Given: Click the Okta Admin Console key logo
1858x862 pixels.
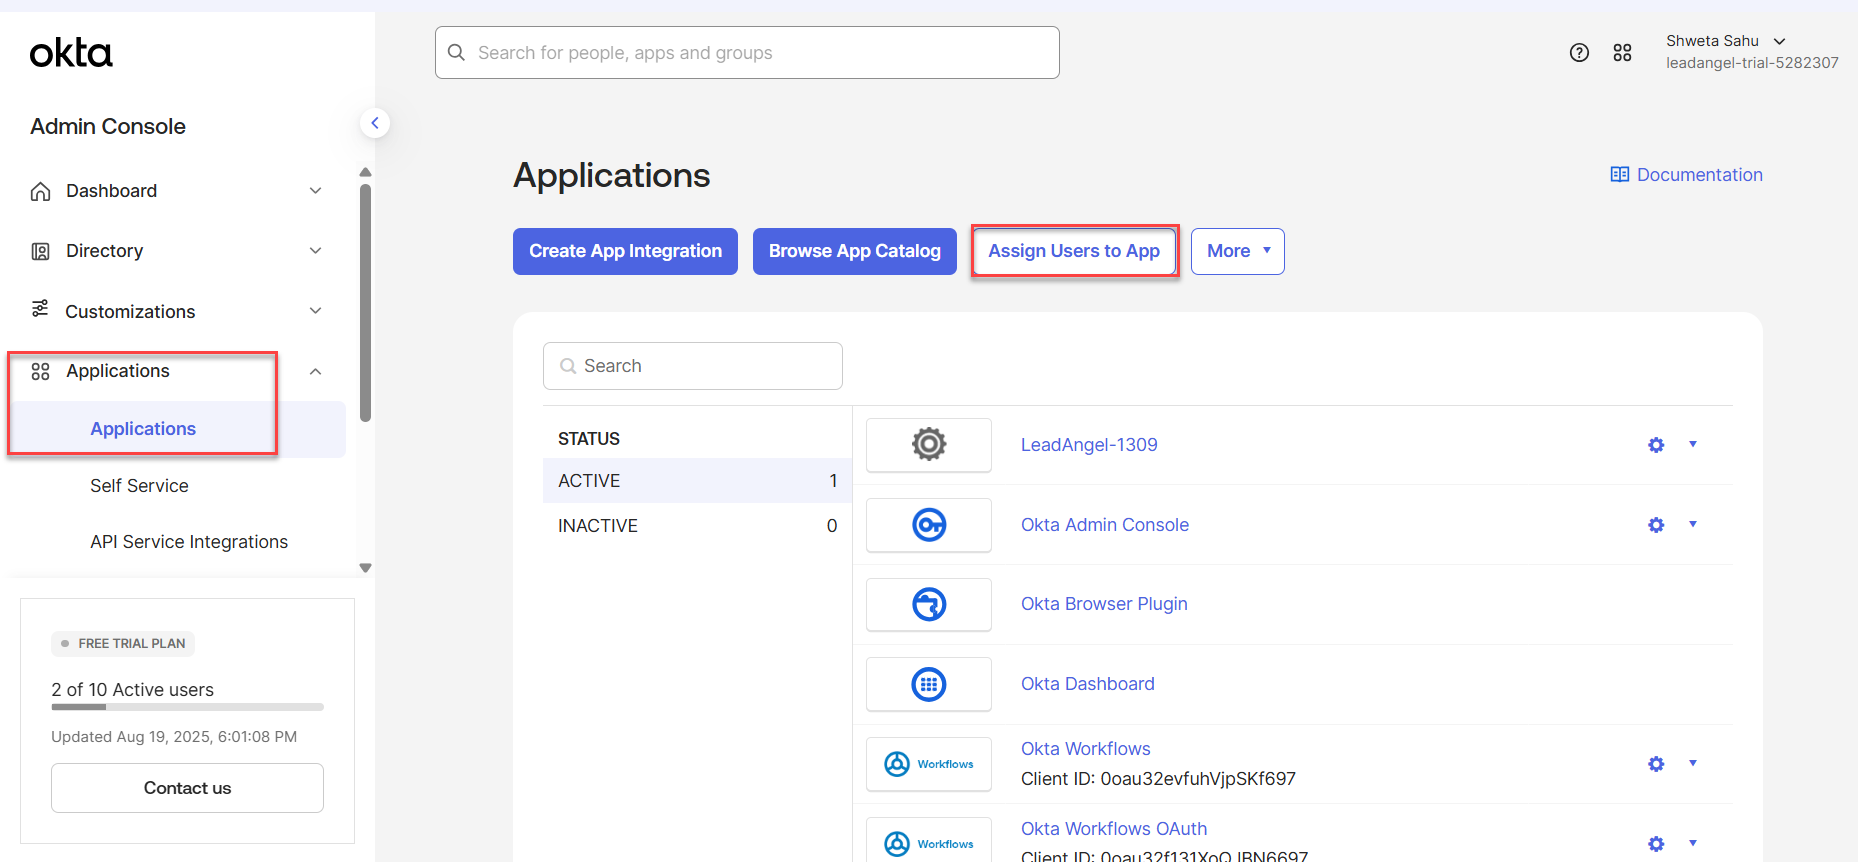Looking at the screenshot, I should tap(929, 525).
